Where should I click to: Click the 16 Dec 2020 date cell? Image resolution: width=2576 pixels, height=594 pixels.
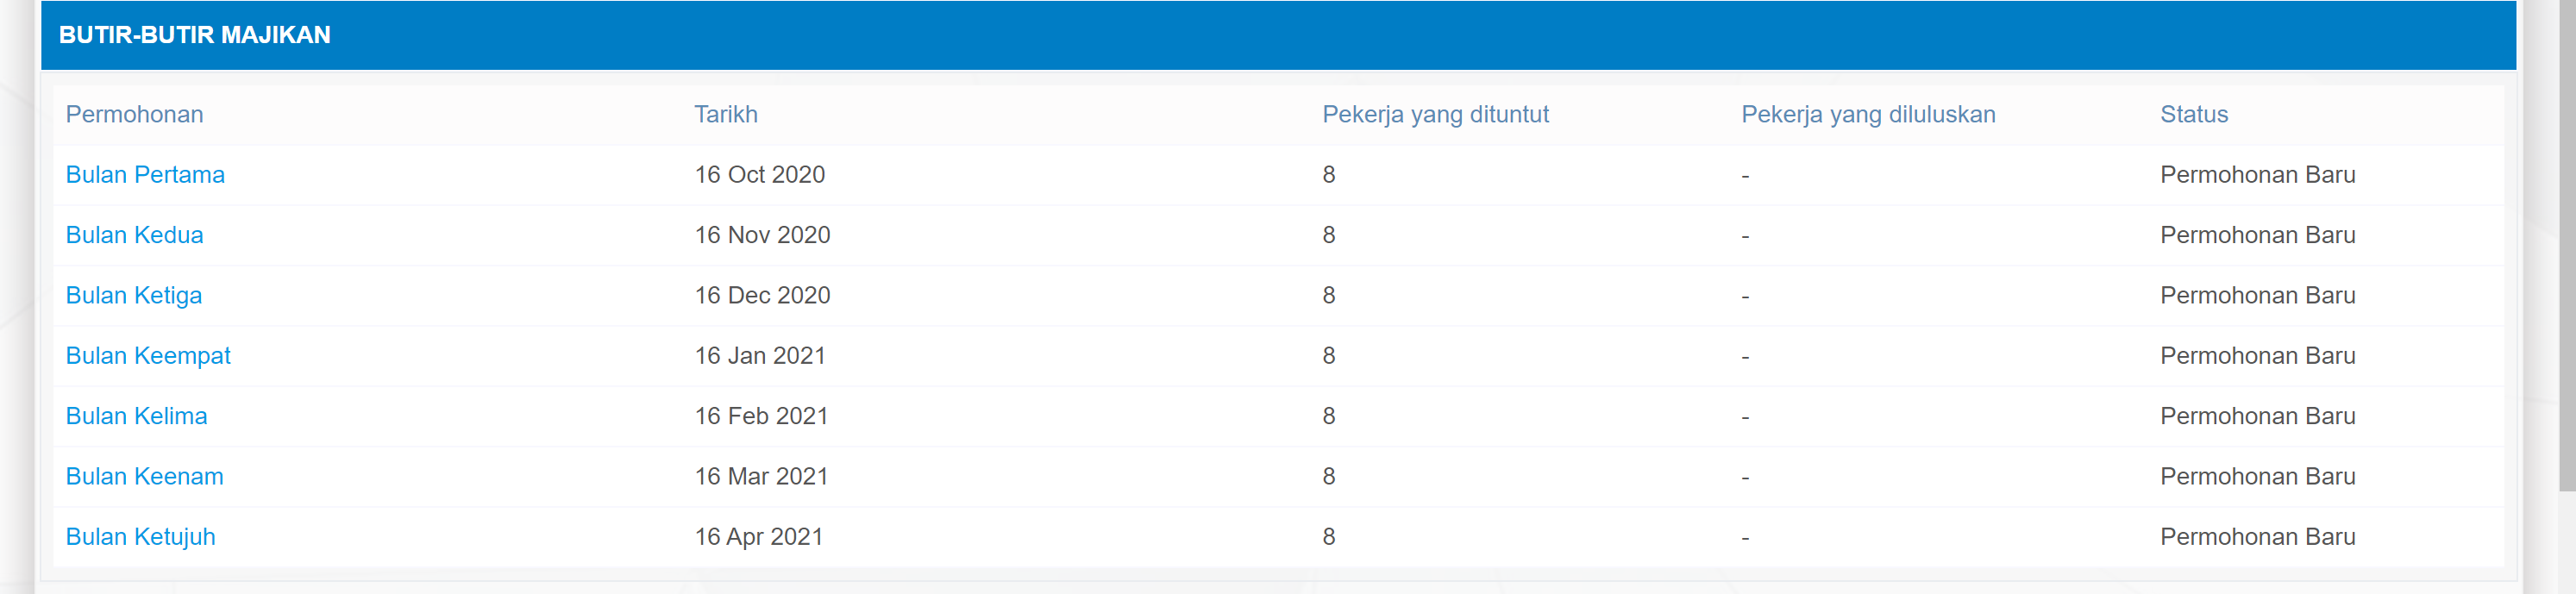(762, 296)
